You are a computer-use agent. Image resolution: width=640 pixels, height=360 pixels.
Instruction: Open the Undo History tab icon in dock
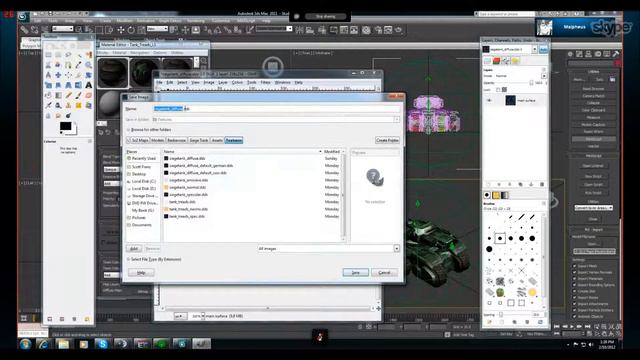(x=516, y=60)
